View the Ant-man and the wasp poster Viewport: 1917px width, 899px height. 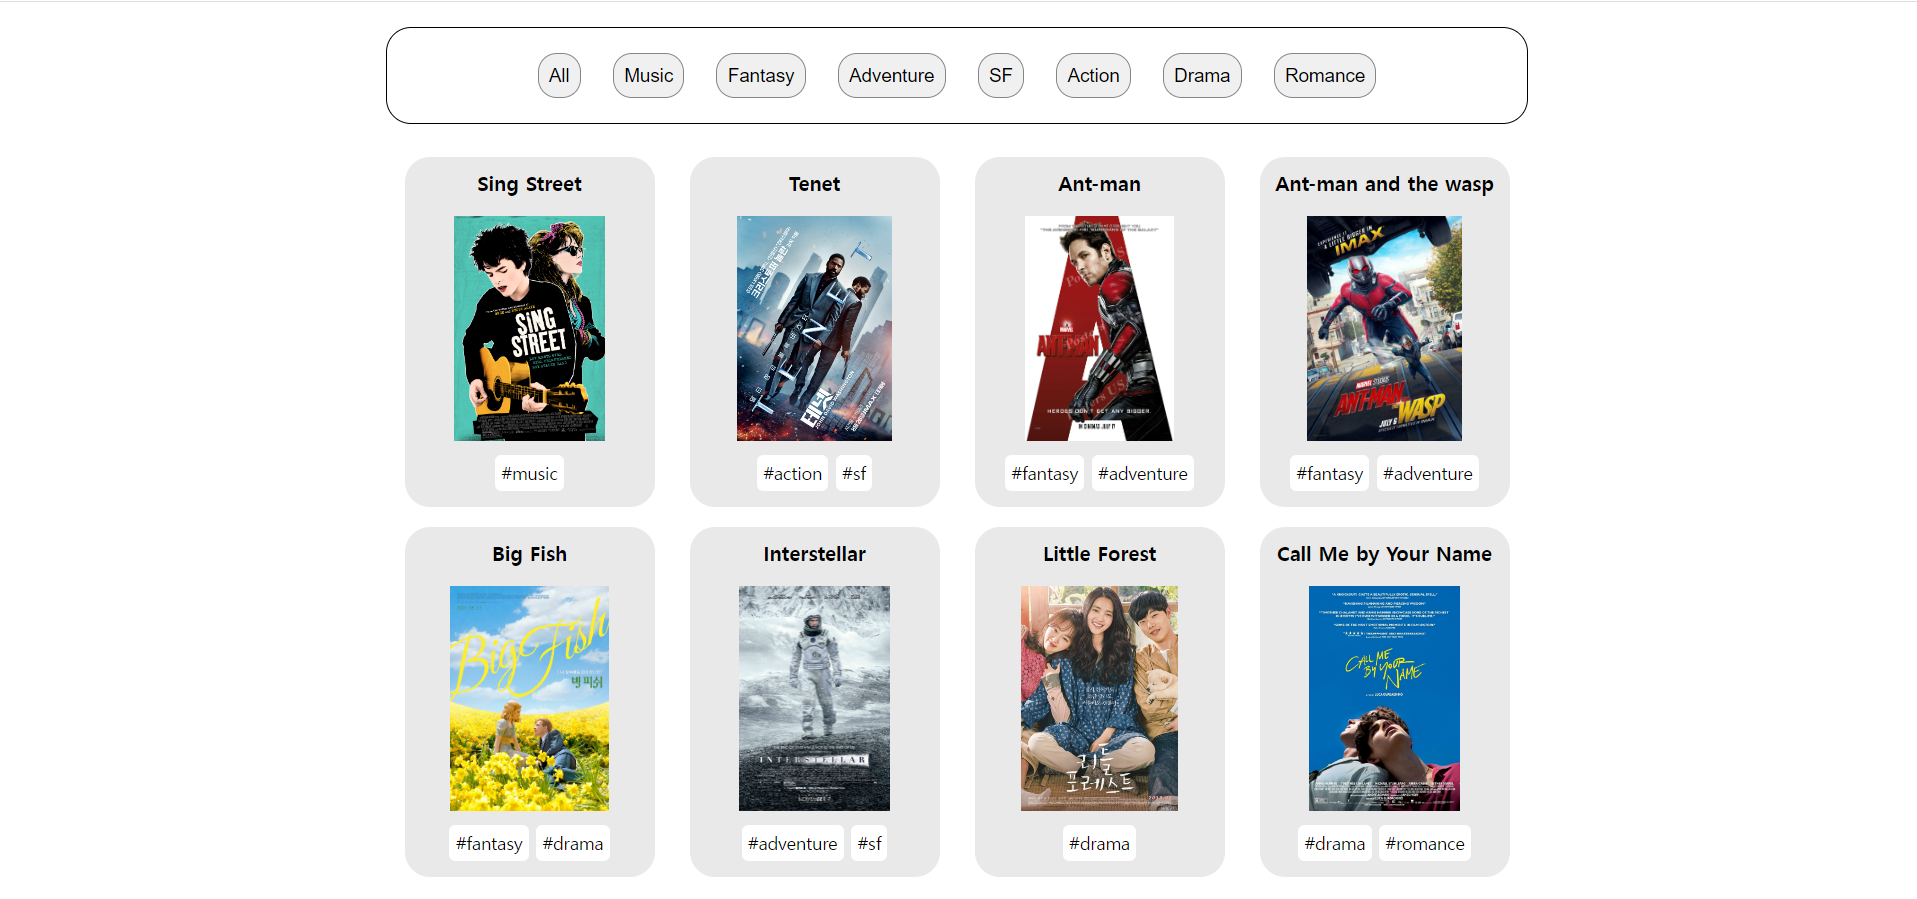tap(1384, 328)
